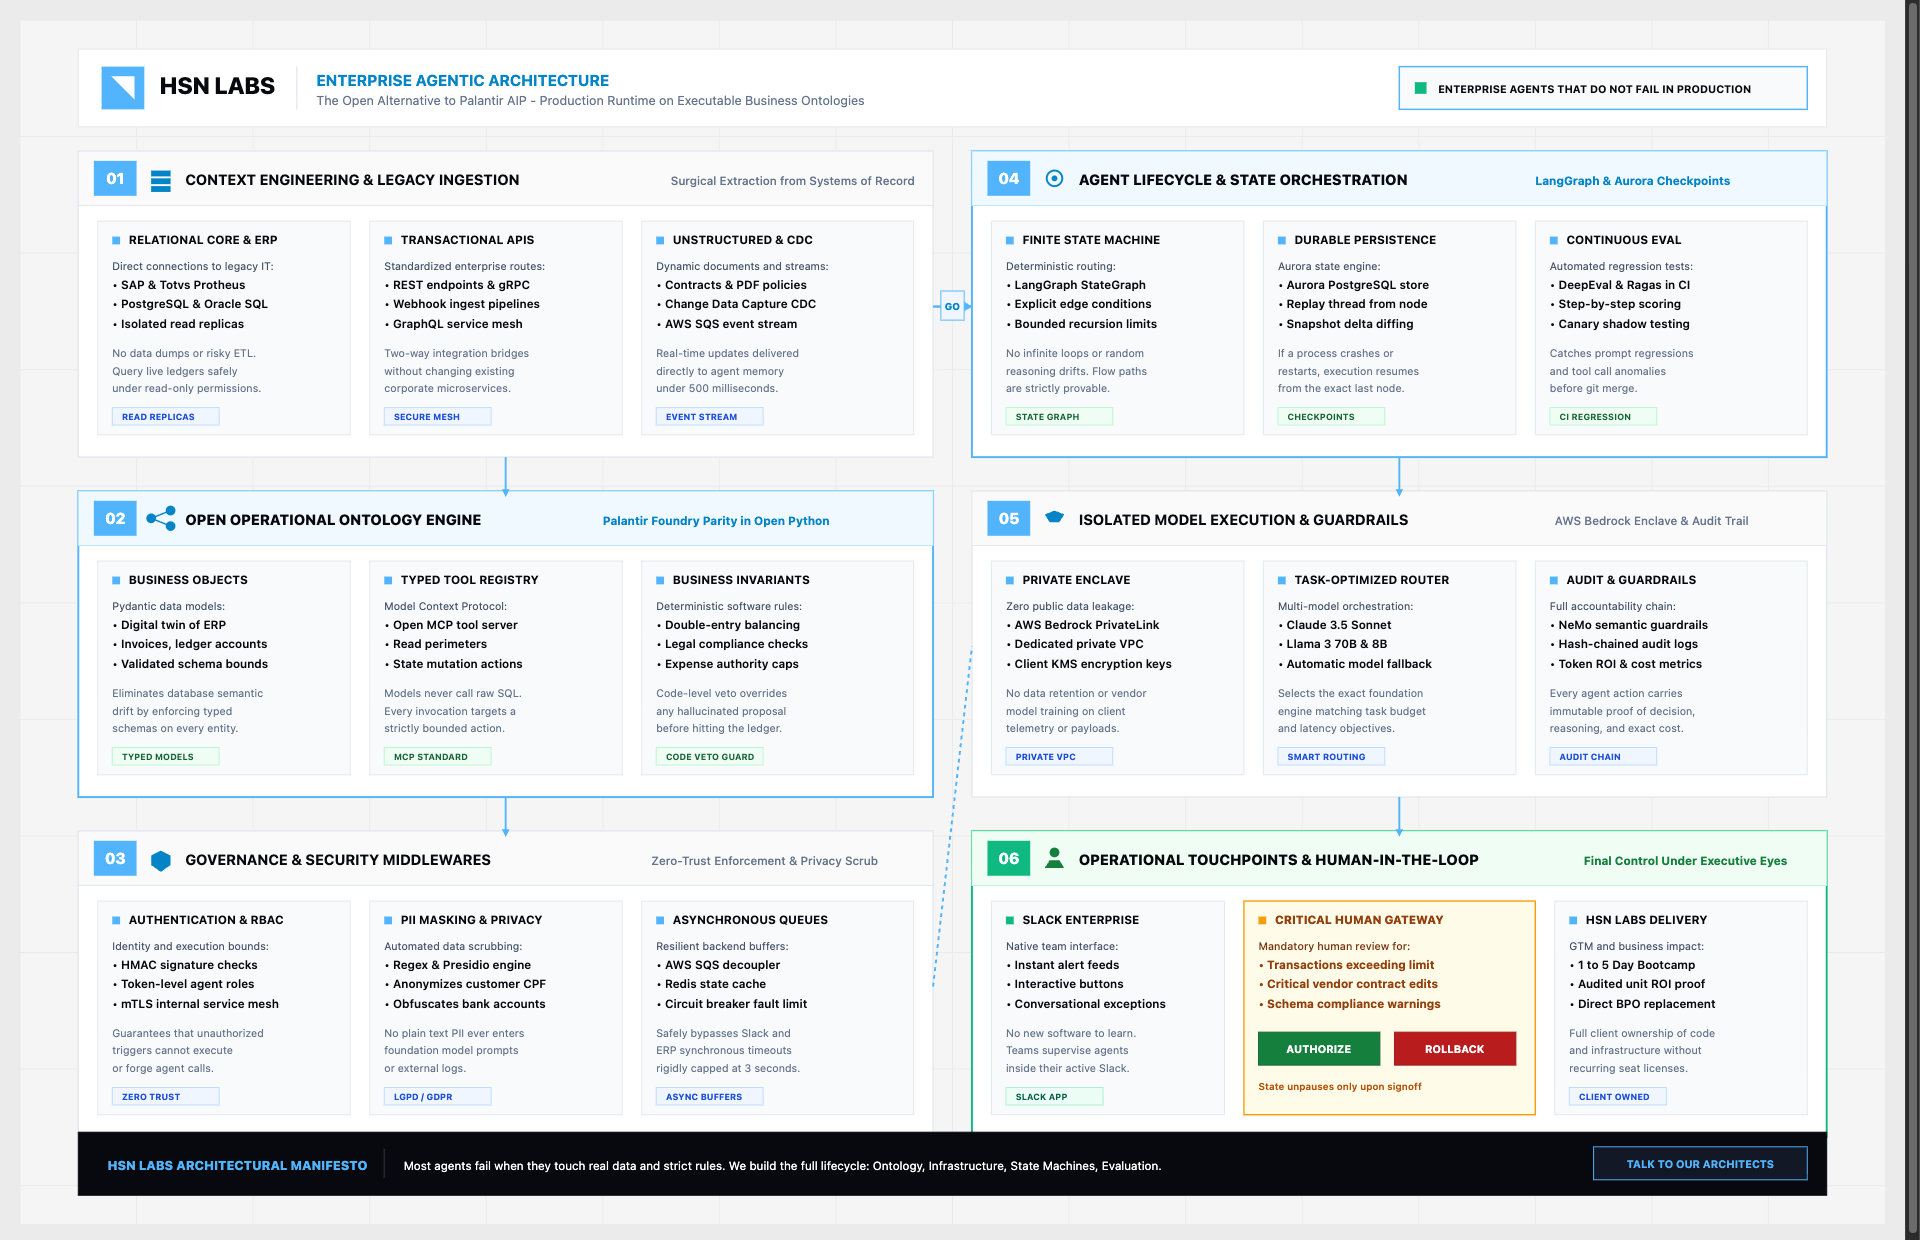Click the ZERO TRUST tag

tap(165, 1097)
